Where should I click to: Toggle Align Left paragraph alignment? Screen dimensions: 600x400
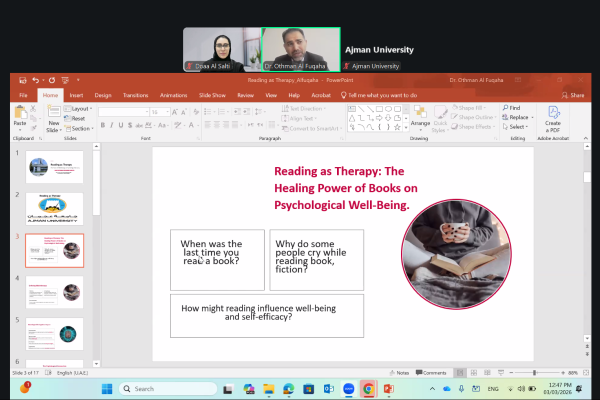pos(208,125)
